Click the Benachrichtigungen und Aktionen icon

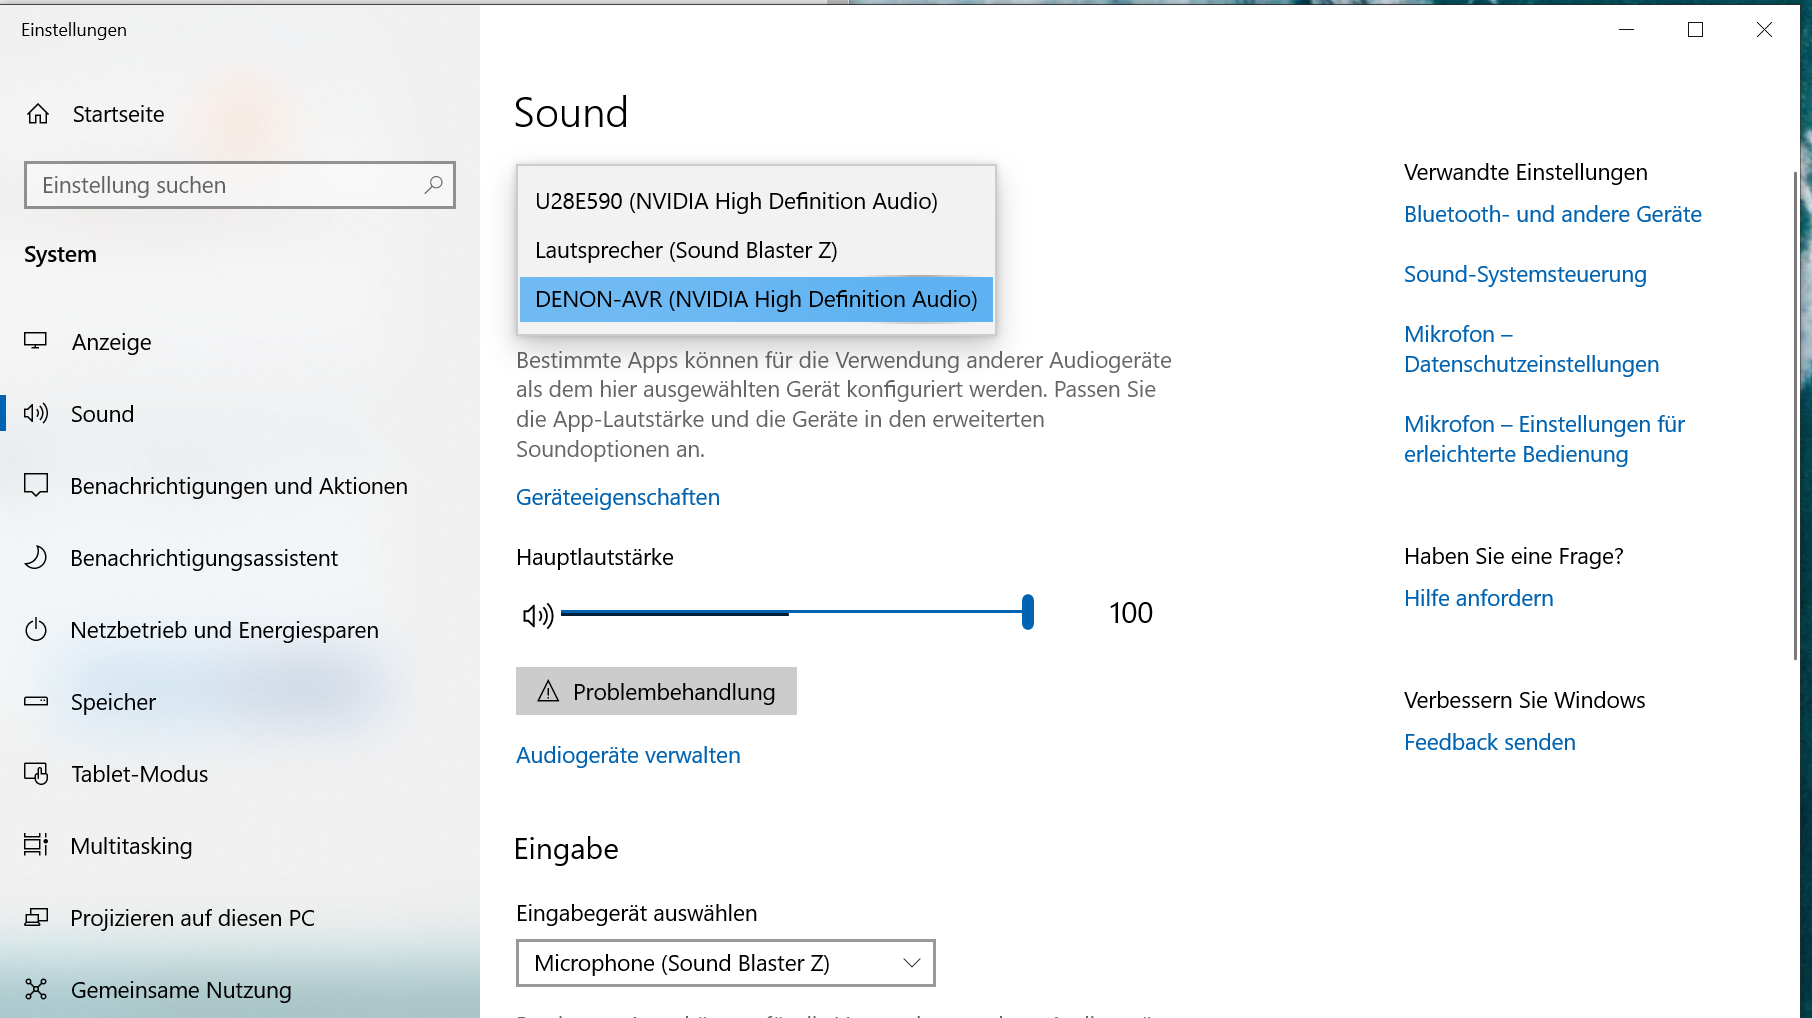(x=36, y=485)
